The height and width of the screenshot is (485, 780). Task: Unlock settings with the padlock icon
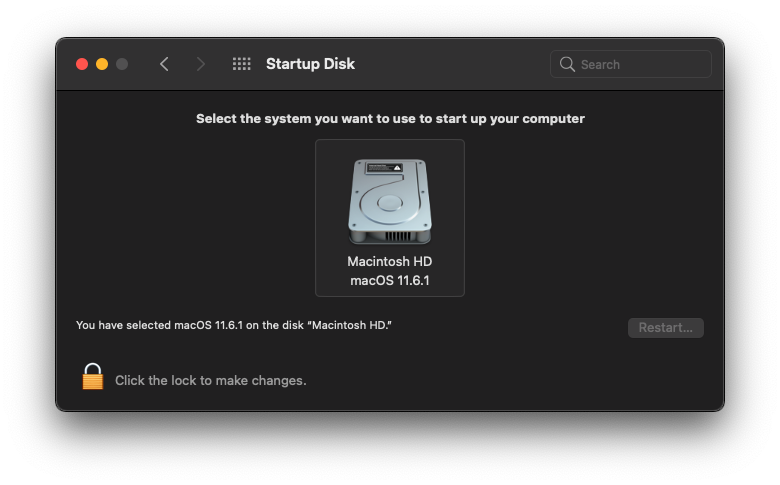tap(93, 376)
